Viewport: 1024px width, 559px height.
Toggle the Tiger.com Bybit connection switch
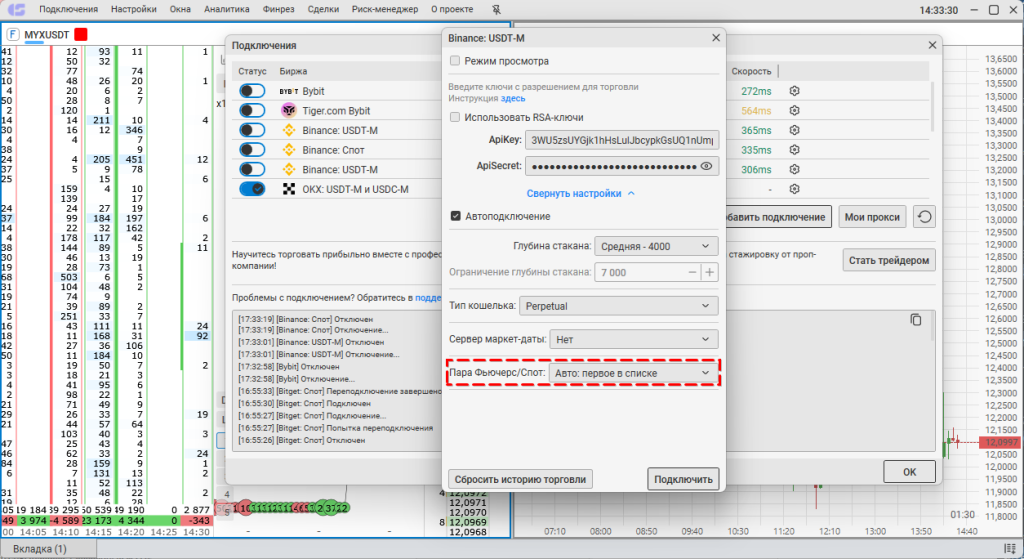(x=253, y=111)
